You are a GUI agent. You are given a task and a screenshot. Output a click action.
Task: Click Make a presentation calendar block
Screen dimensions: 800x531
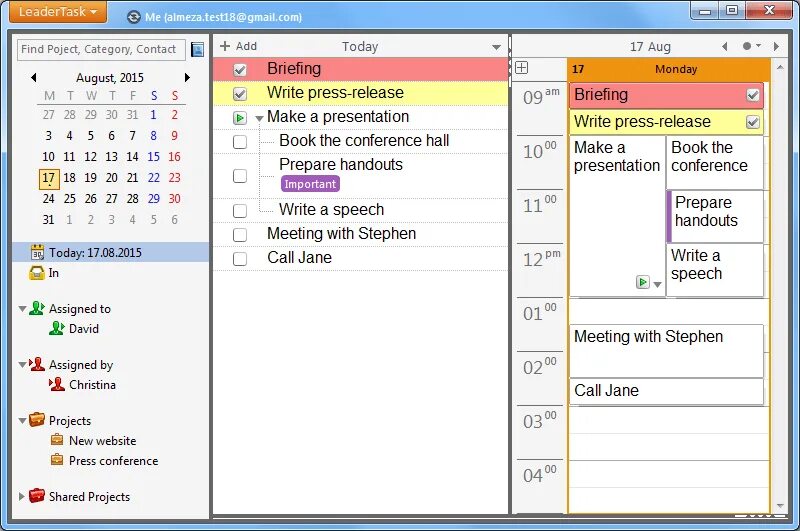point(617,216)
